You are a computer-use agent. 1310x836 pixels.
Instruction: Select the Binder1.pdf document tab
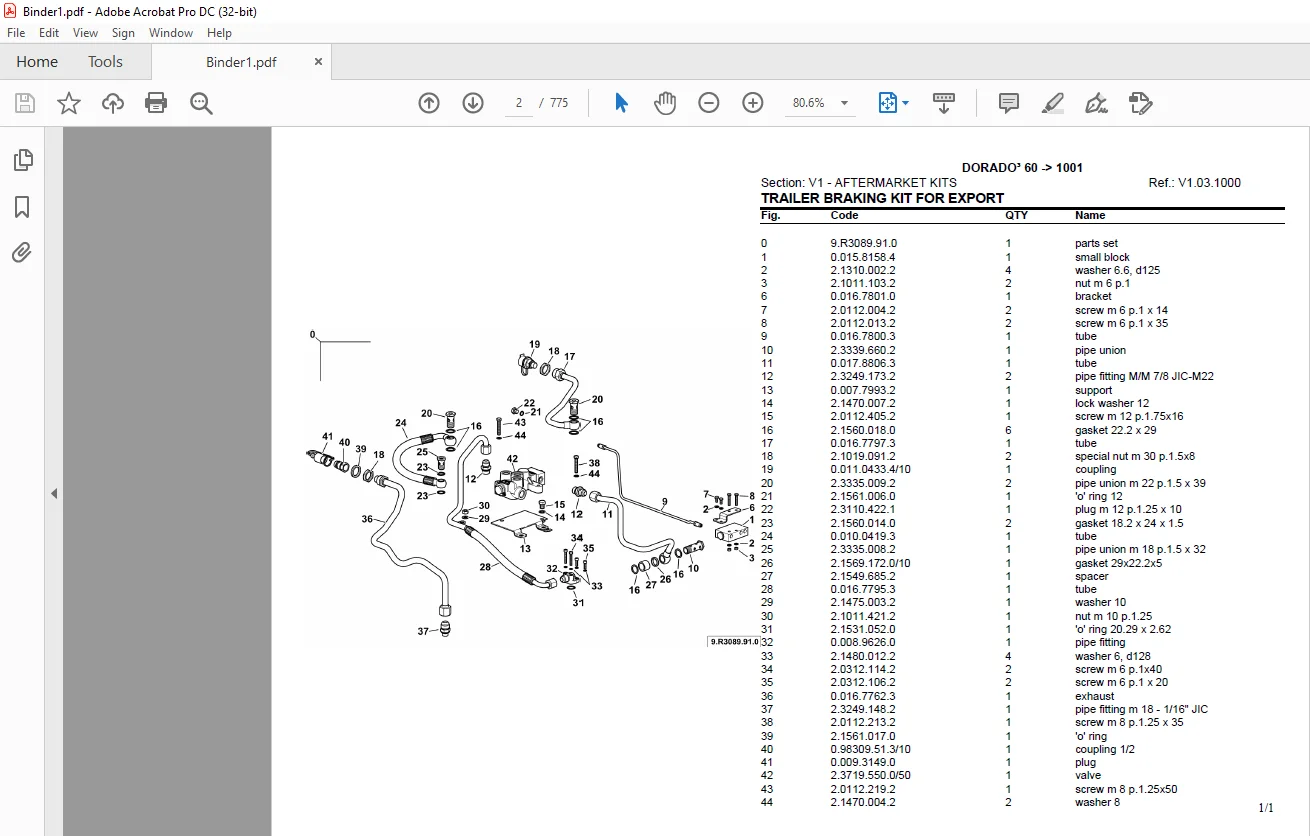pos(241,61)
